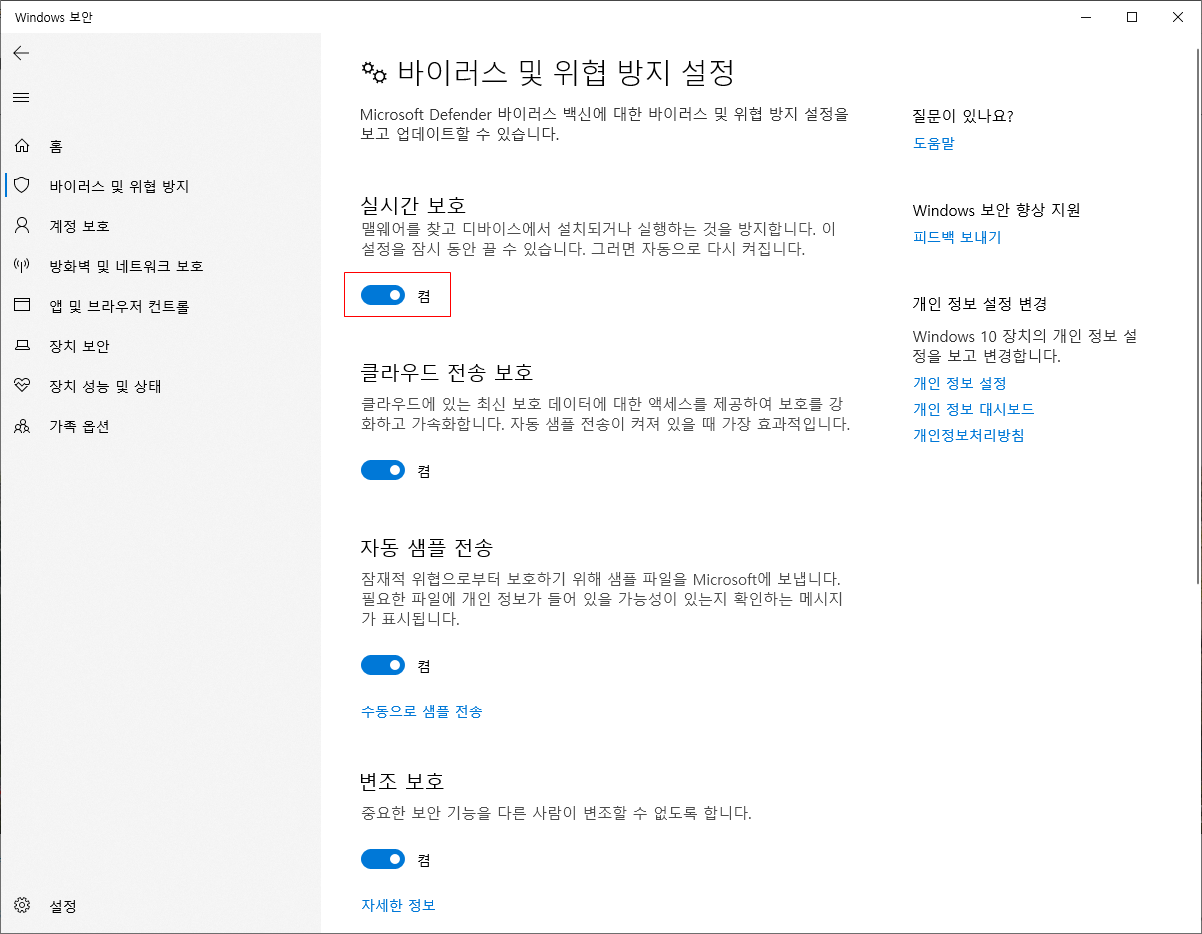Click the person icon for 계정 보호

click(x=22, y=226)
